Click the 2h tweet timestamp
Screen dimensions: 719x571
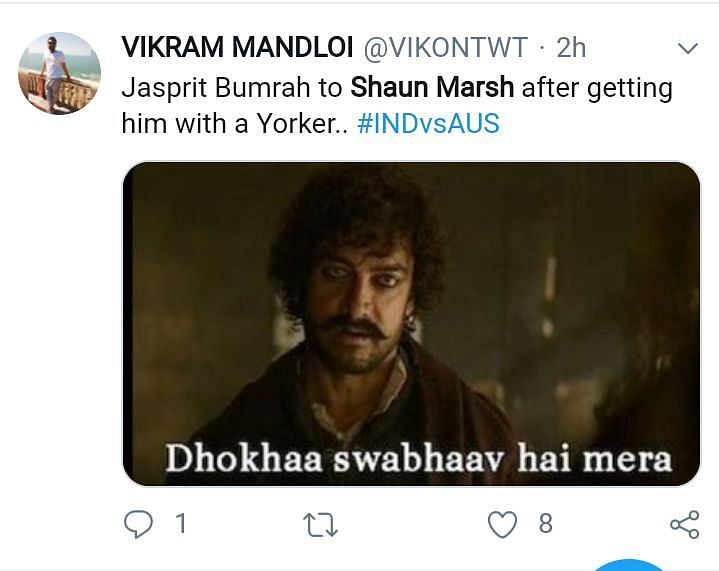[x=571, y=47]
